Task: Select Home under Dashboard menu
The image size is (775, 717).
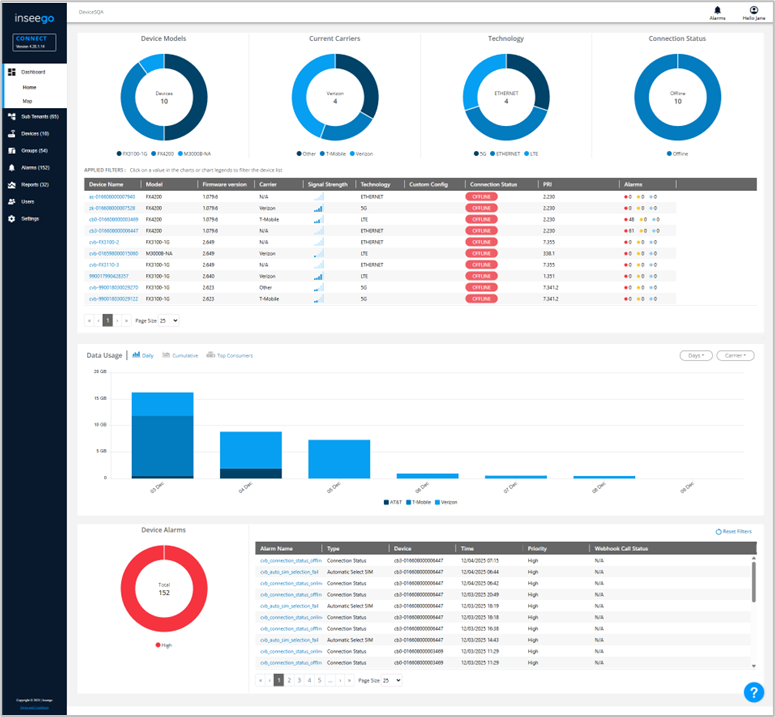Action: tap(30, 87)
